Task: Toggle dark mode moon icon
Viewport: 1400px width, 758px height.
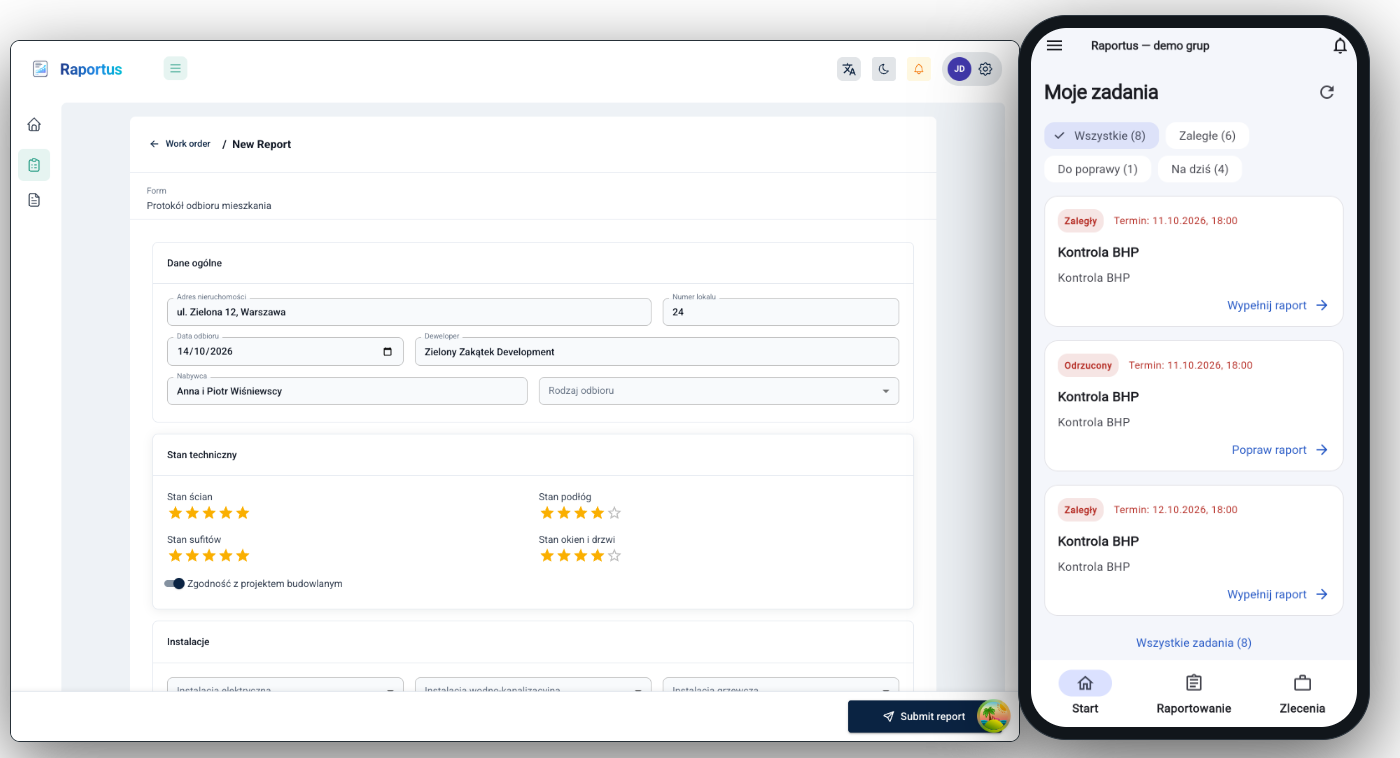Action: point(884,69)
